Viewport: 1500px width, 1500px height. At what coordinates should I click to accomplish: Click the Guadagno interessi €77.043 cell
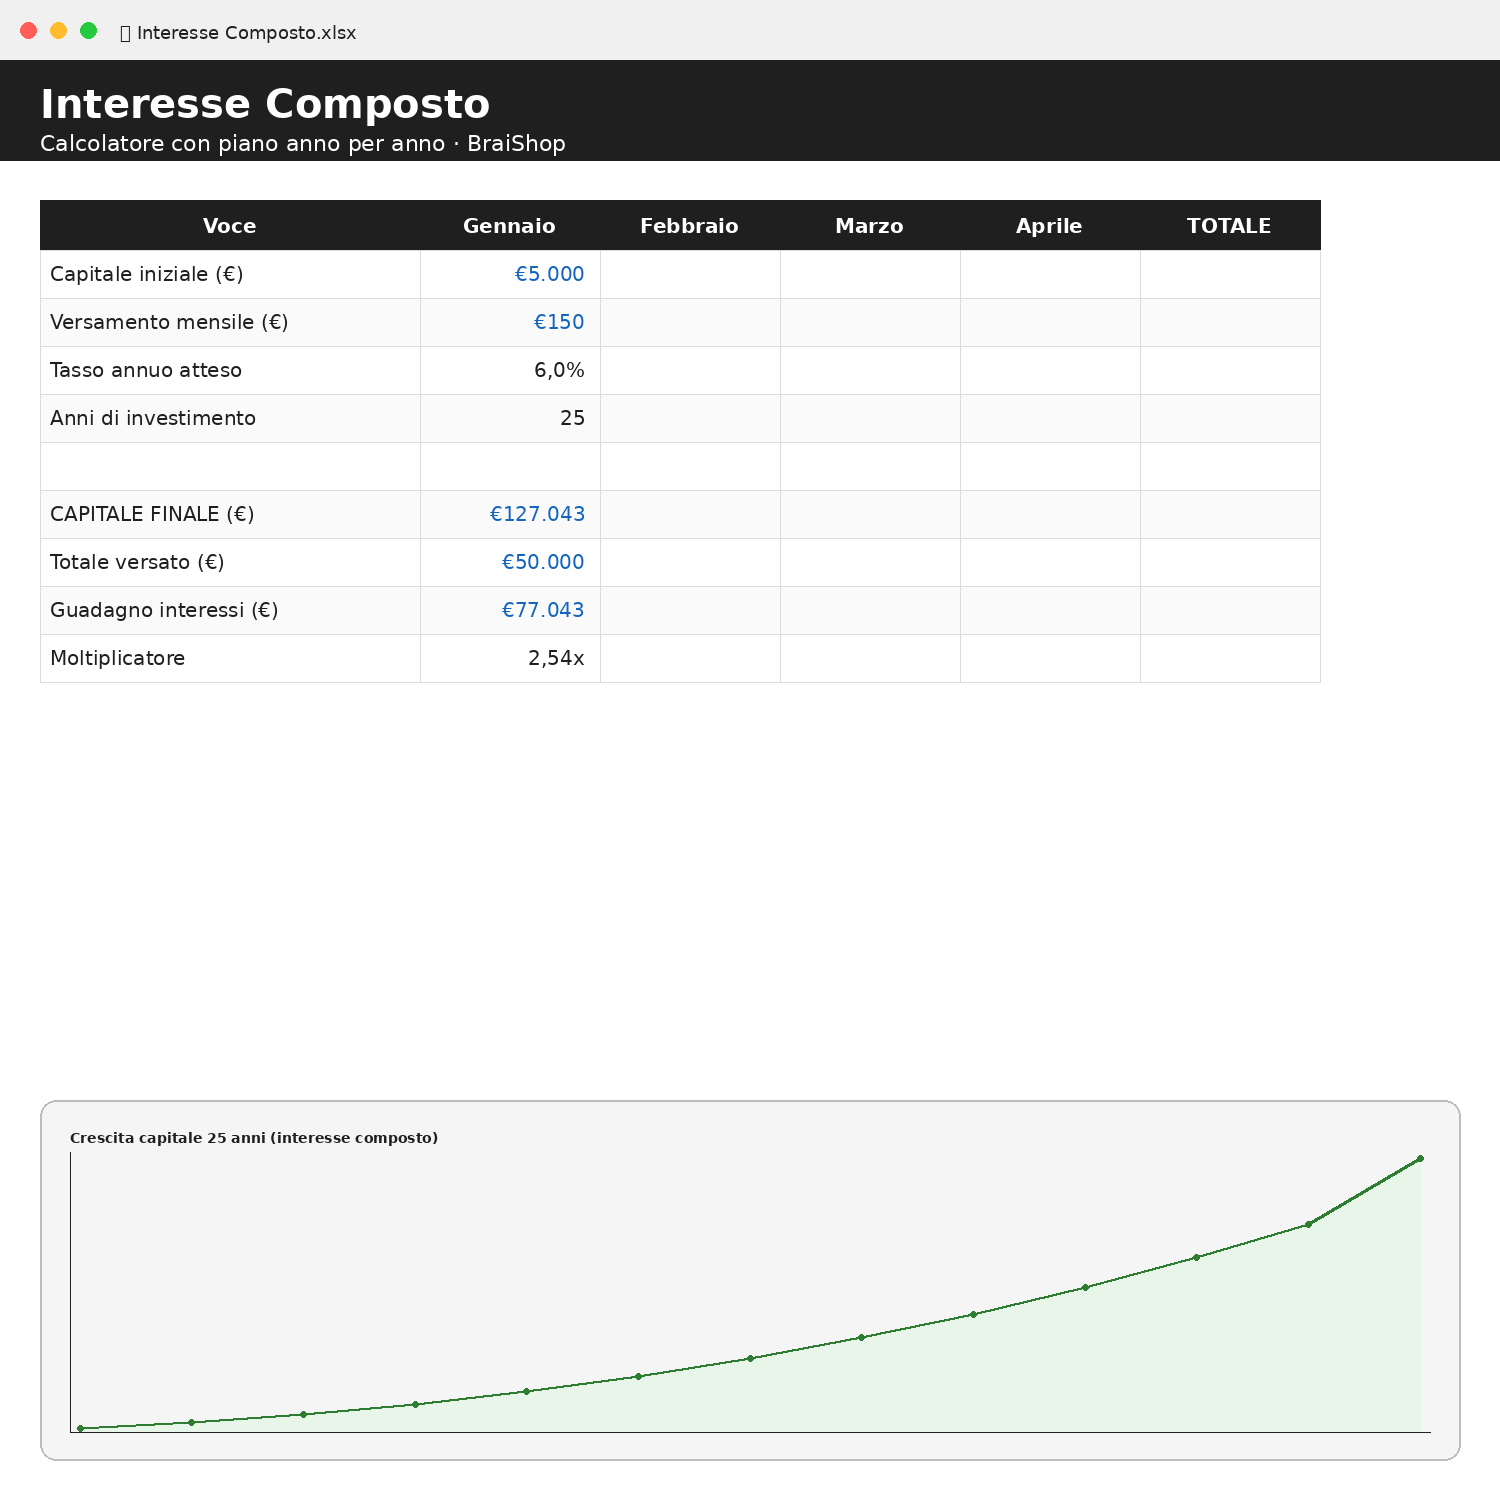coord(510,610)
